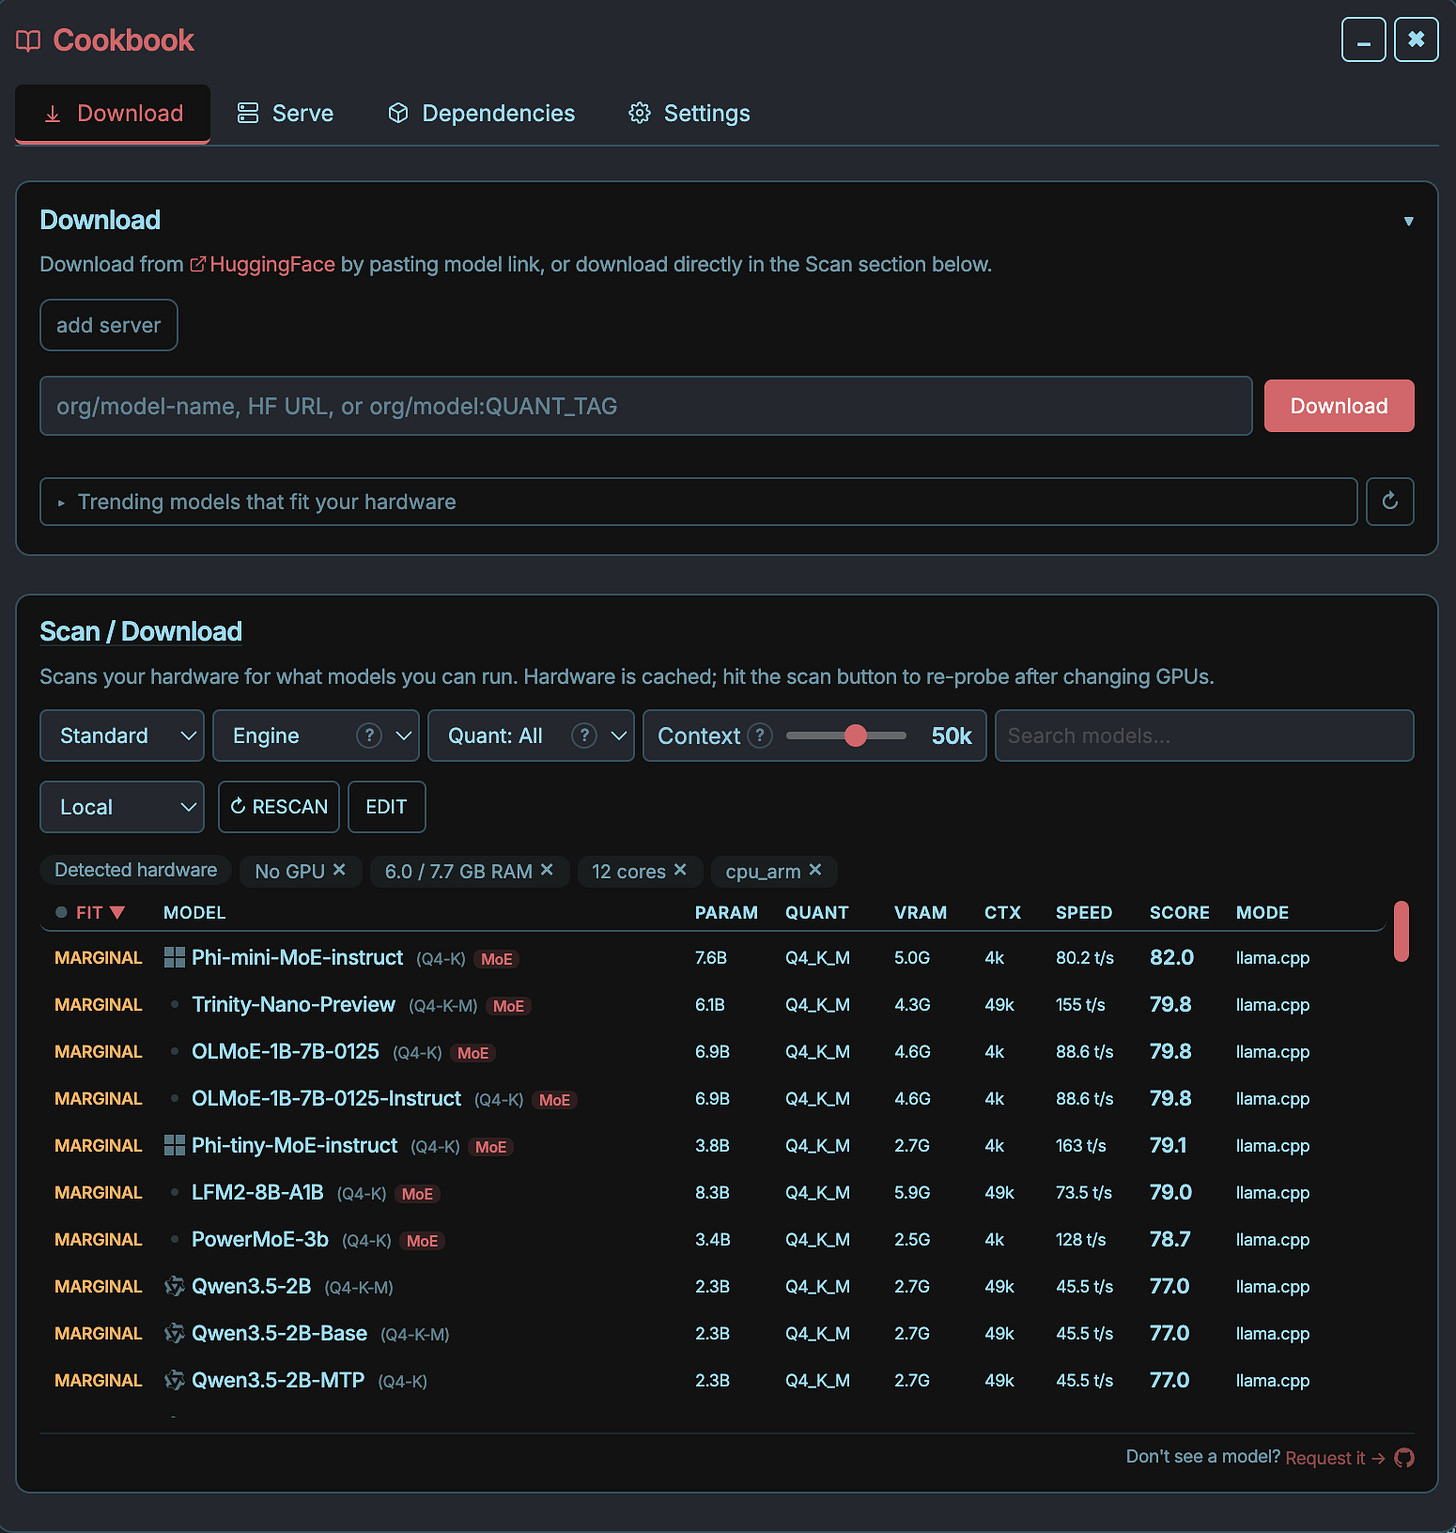Screen dimensions: 1456x1533
Task: Sort by the CTX column header
Action: (x=1003, y=912)
